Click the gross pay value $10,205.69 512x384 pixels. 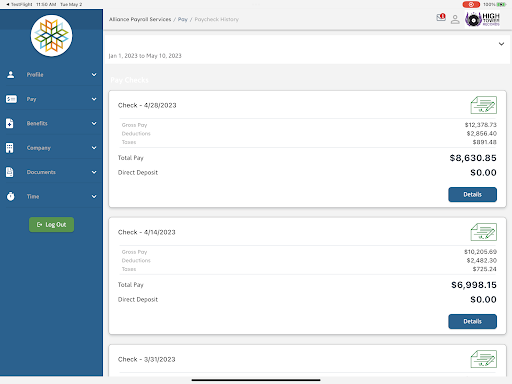tap(480, 252)
